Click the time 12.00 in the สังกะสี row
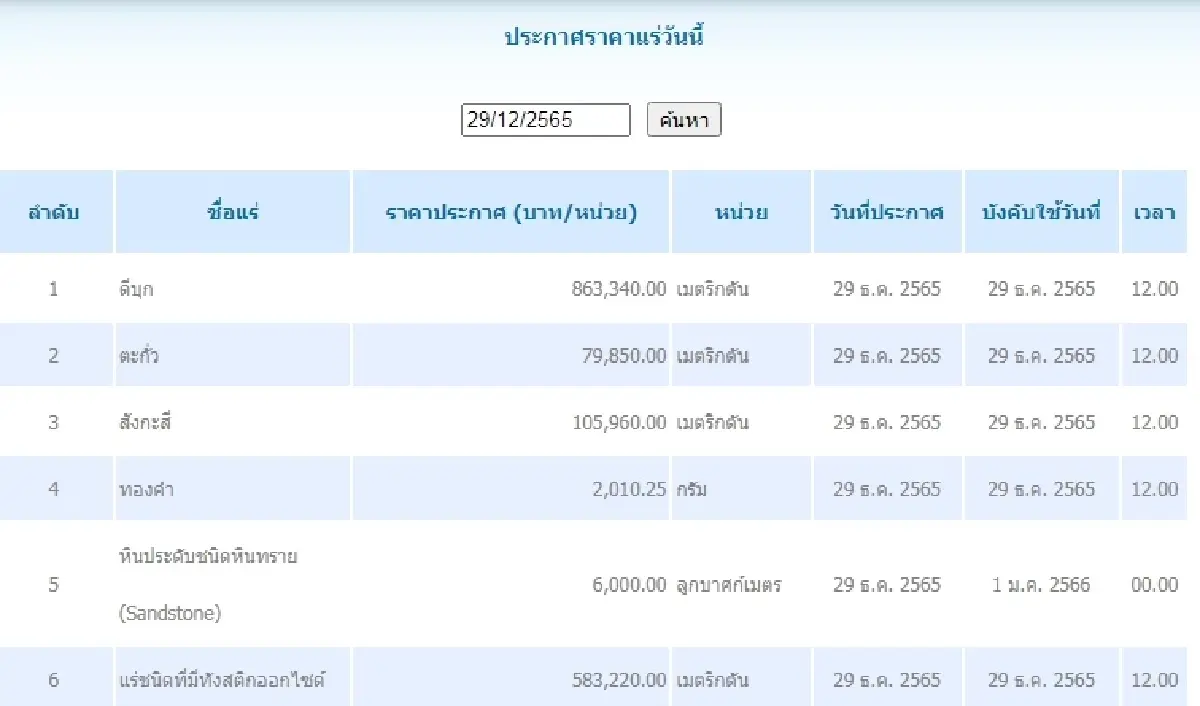Screen dimensions: 1200x706 1155,422
